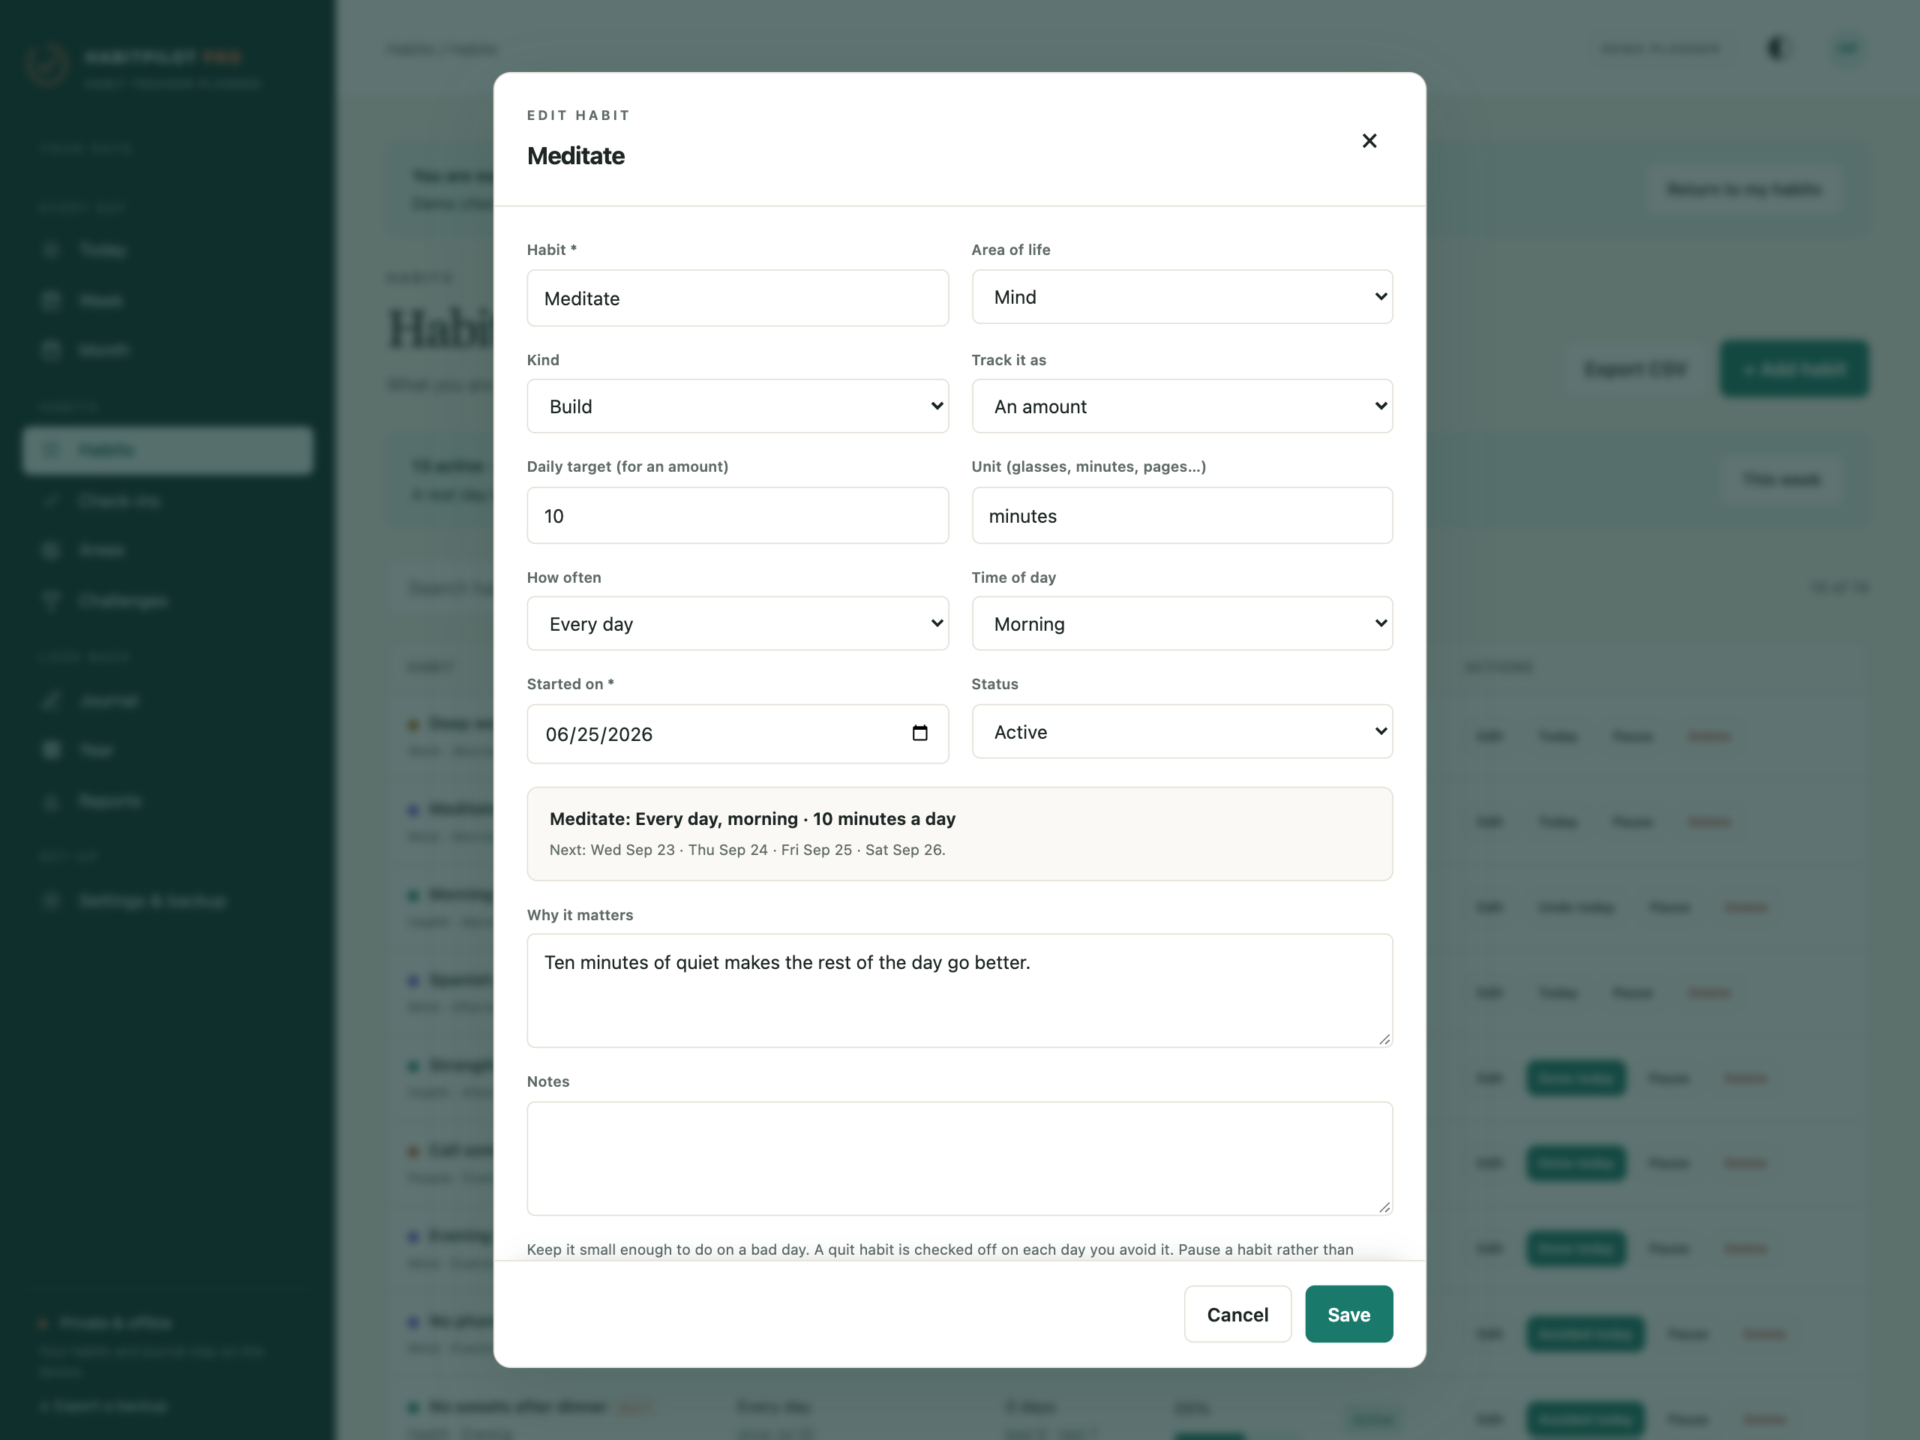Click the Started on date field

point(737,734)
